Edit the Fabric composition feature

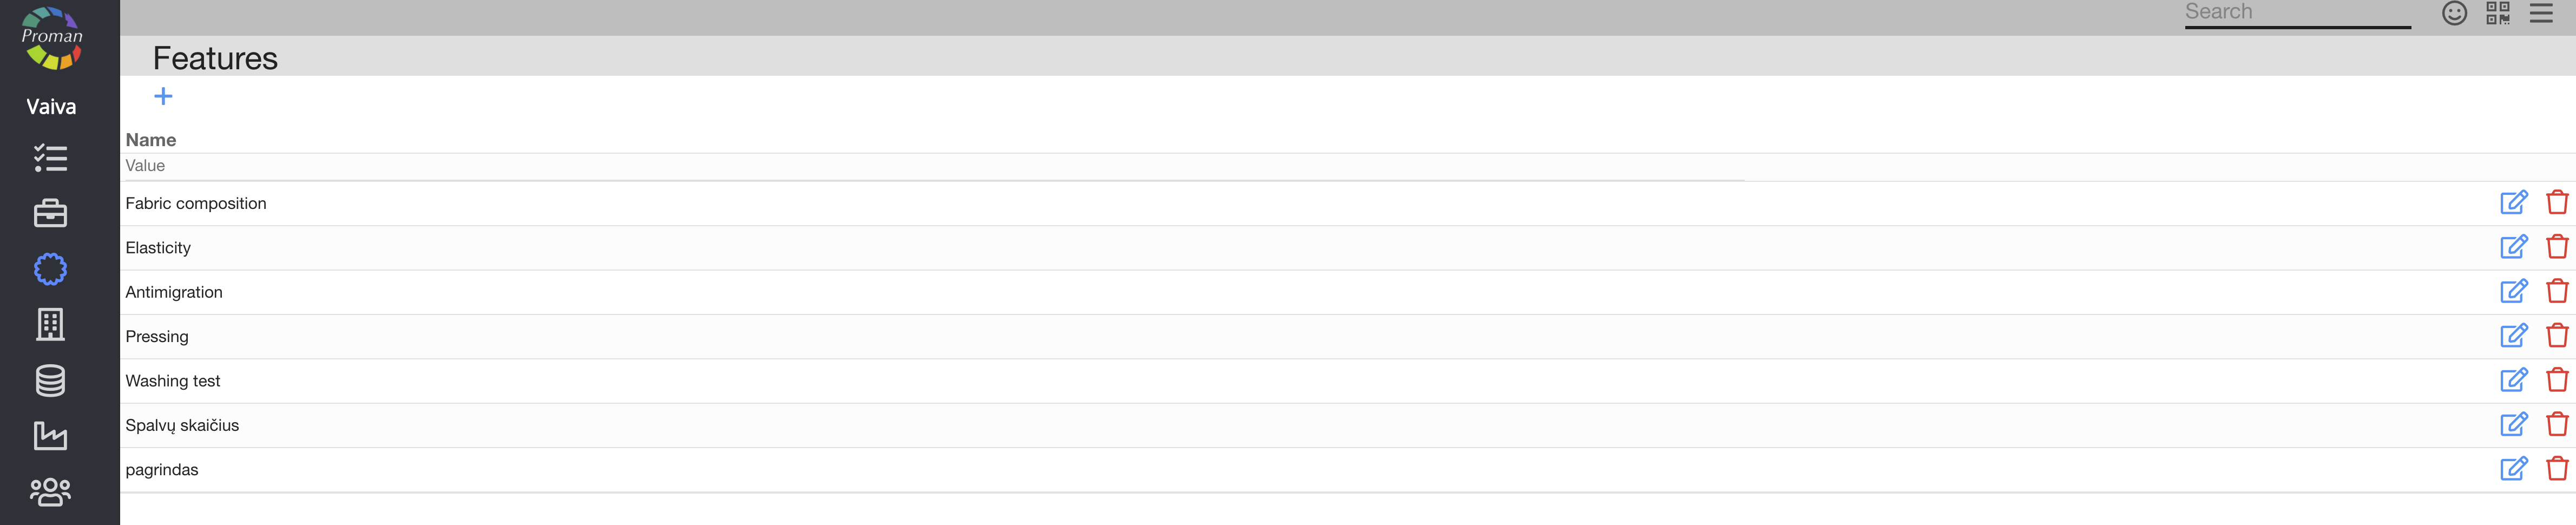click(2513, 203)
